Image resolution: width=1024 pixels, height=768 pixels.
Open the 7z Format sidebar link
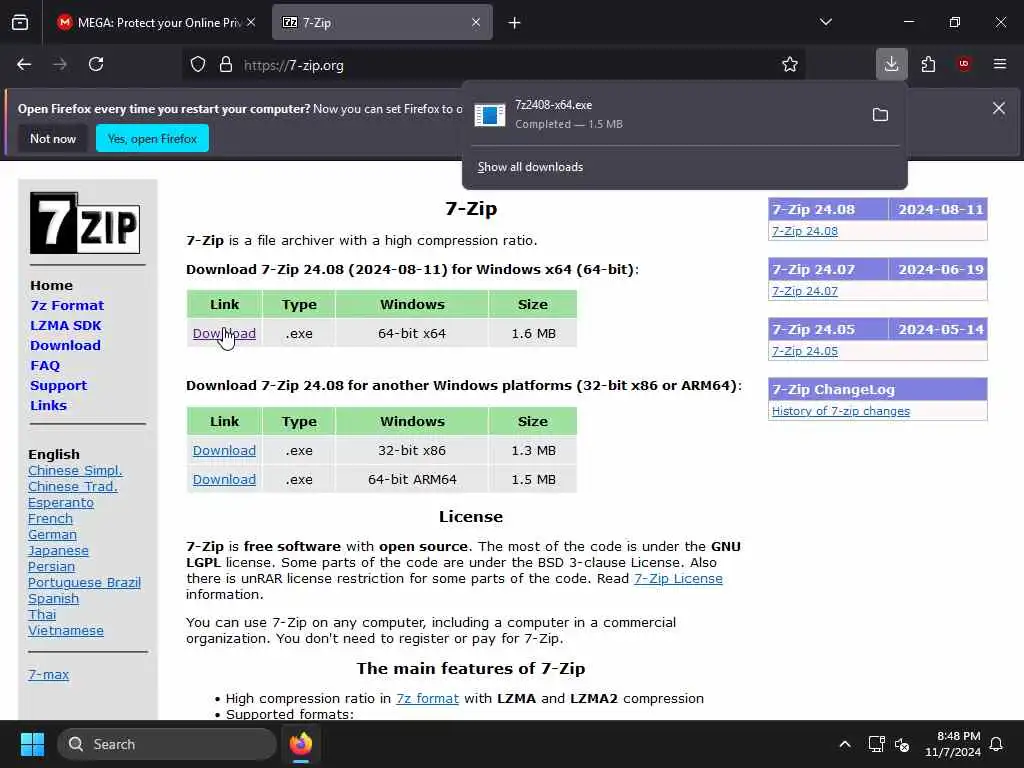click(67, 305)
